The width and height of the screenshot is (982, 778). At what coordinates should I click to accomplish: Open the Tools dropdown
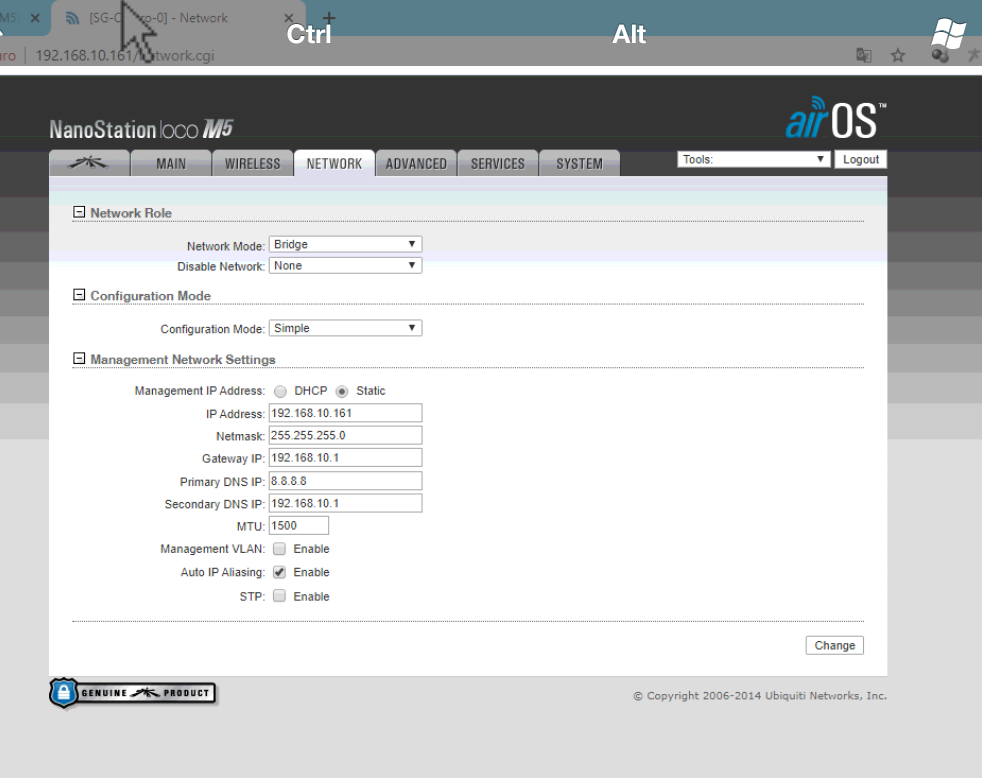click(753, 159)
